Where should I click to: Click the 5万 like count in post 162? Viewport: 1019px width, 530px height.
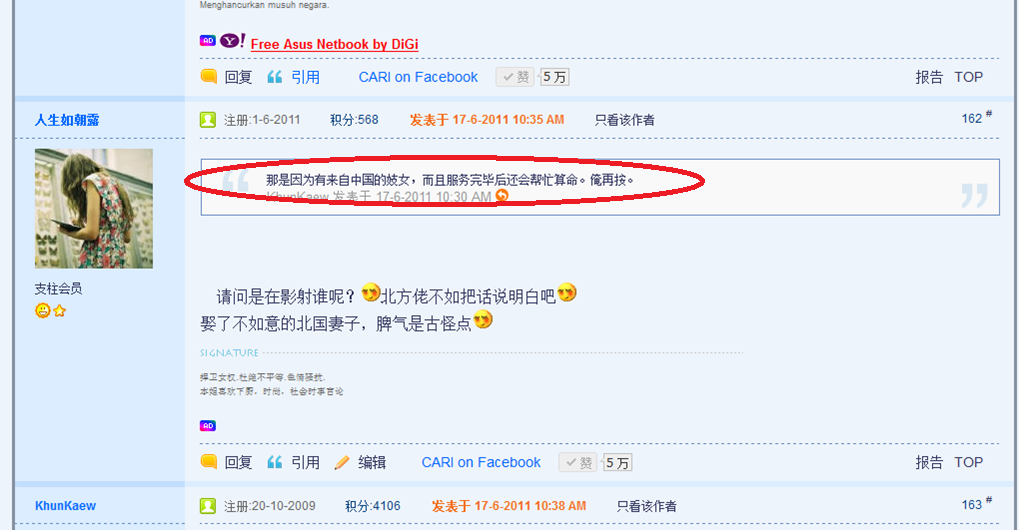point(617,463)
